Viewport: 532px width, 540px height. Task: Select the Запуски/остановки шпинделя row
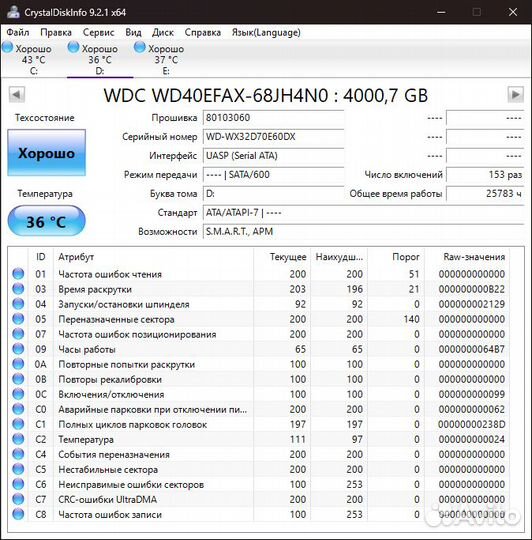pos(259,304)
